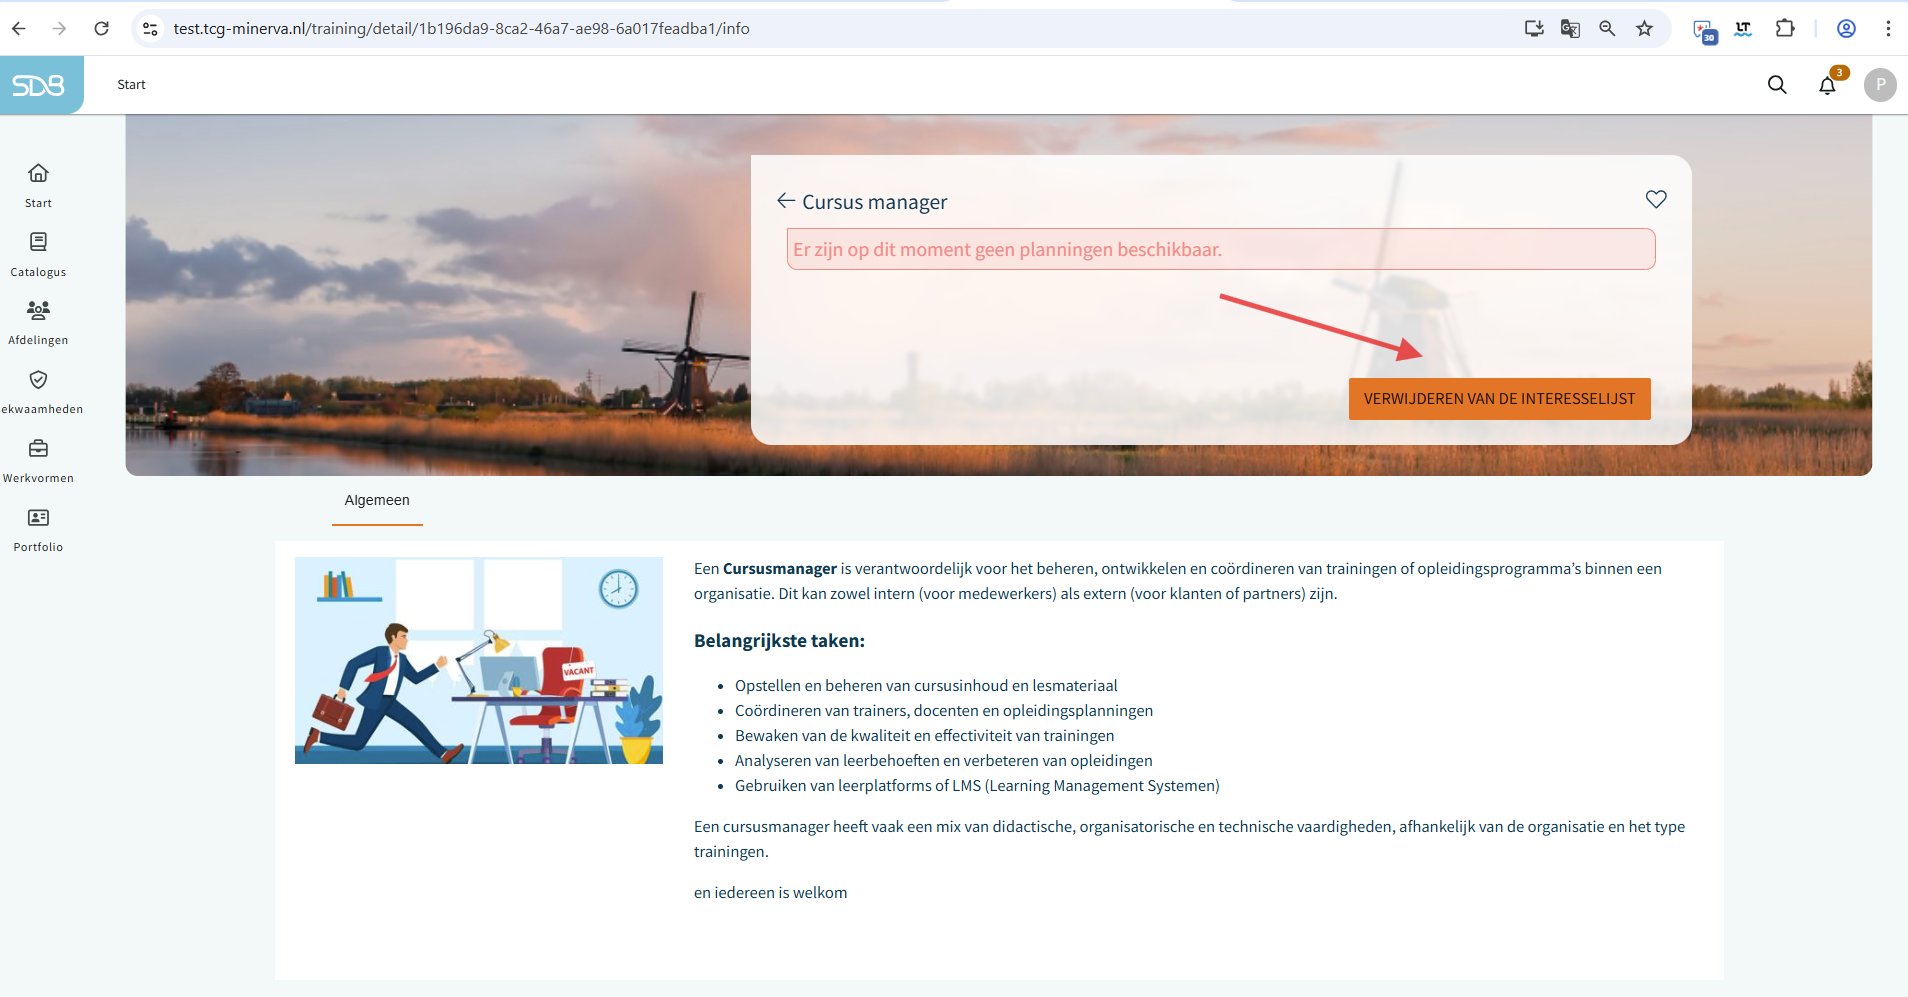Open the browser extensions puzzle icon
Screen dimensions: 1908x997
tap(1785, 28)
